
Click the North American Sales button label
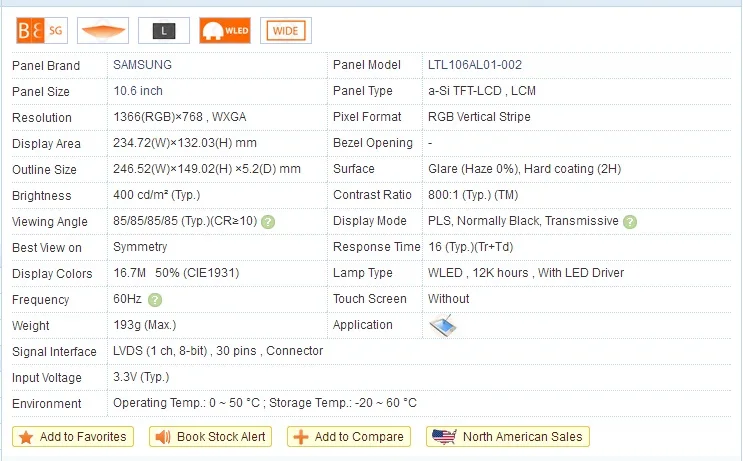pos(522,437)
